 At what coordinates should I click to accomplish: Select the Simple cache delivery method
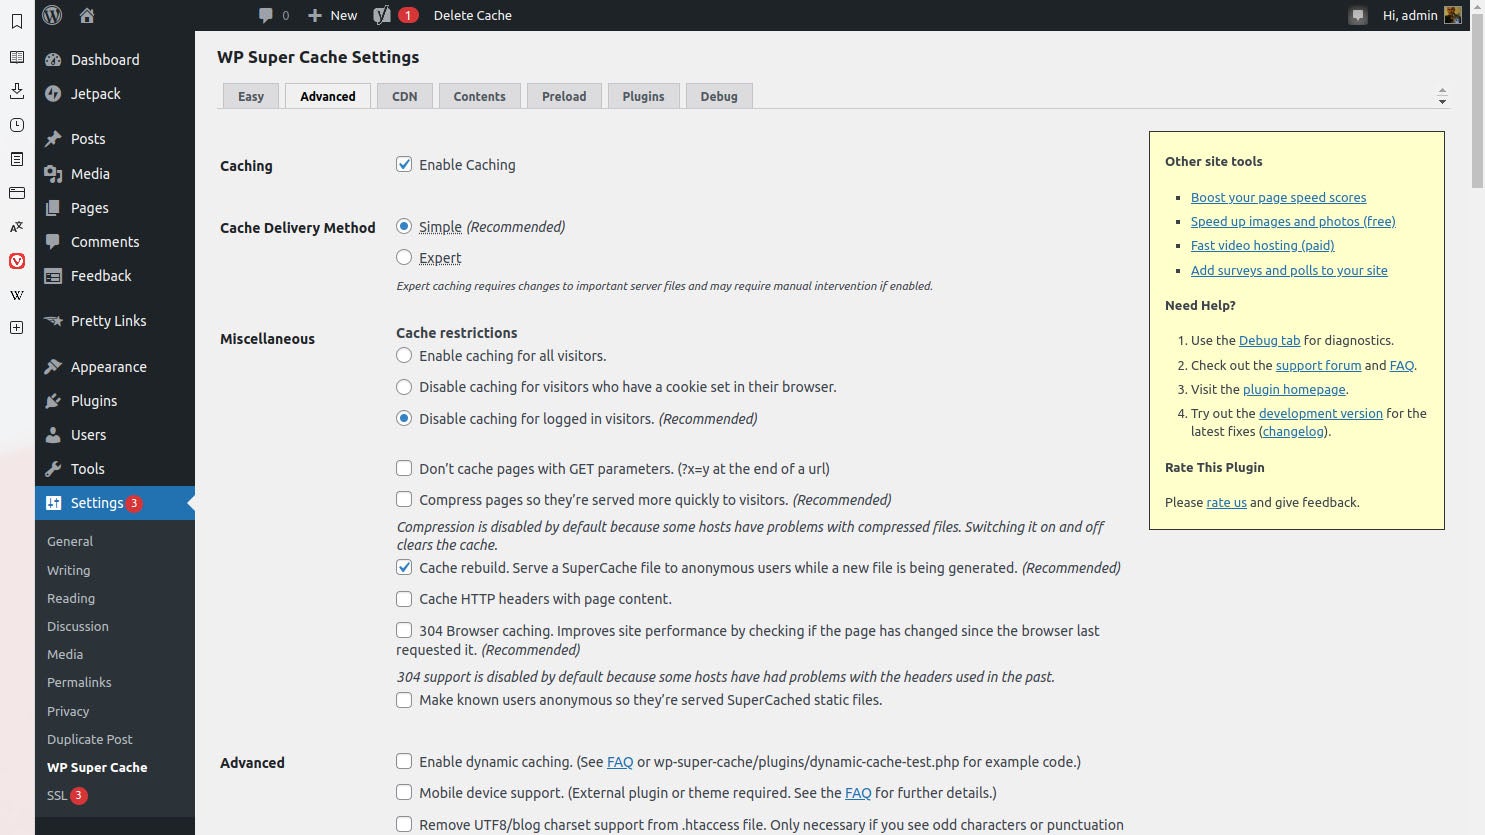[404, 226]
